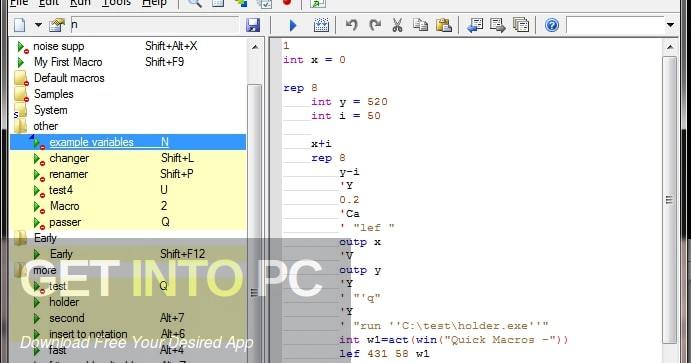
Task: Click the Copy icon in toolbar
Action: point(420,25)
